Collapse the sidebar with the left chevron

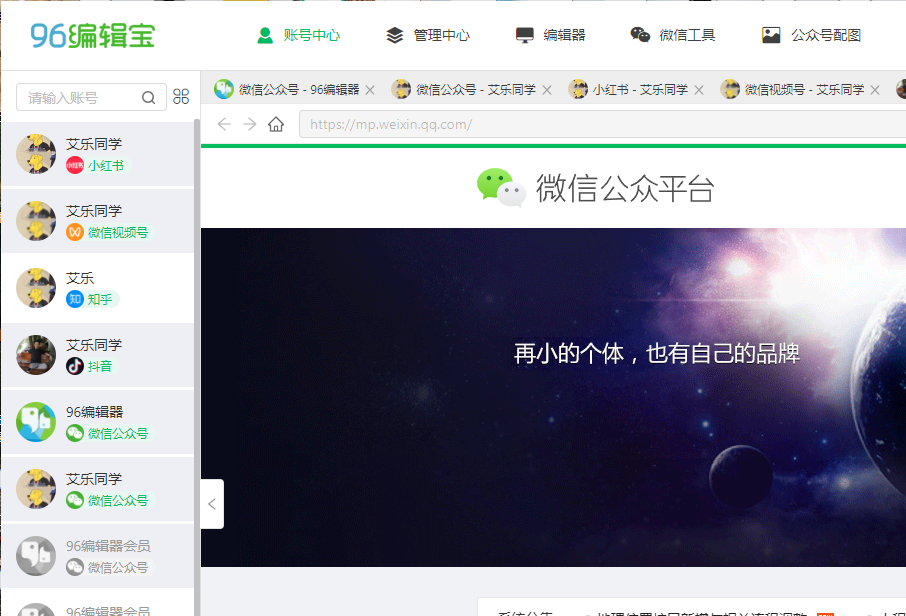pos(212,504)
